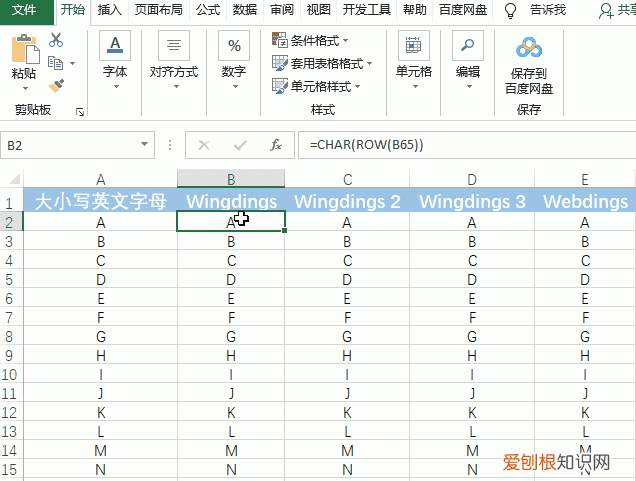This screenshot has height=481, width=636.
Task: Switch to the Review (审阅) tab
Action: [x=282, y=10]
